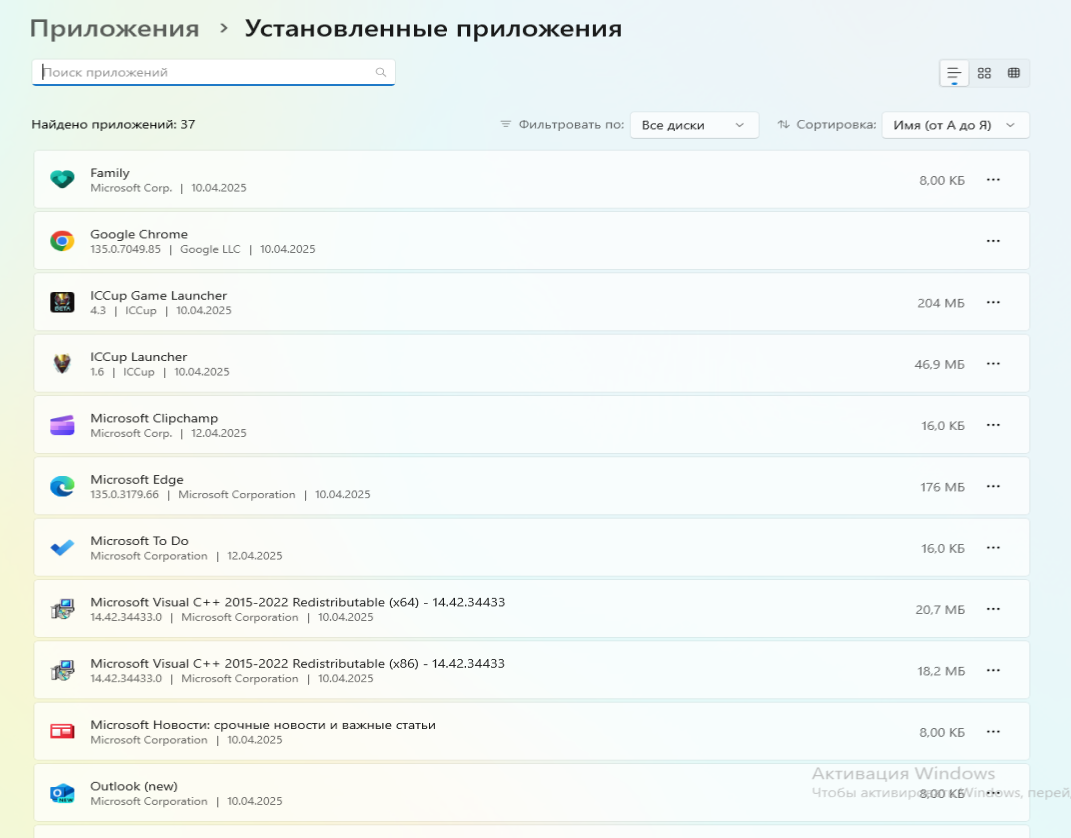Open the Имя (от А до Я) sort dropdown

pyautogui.click(x=956, y=125)
